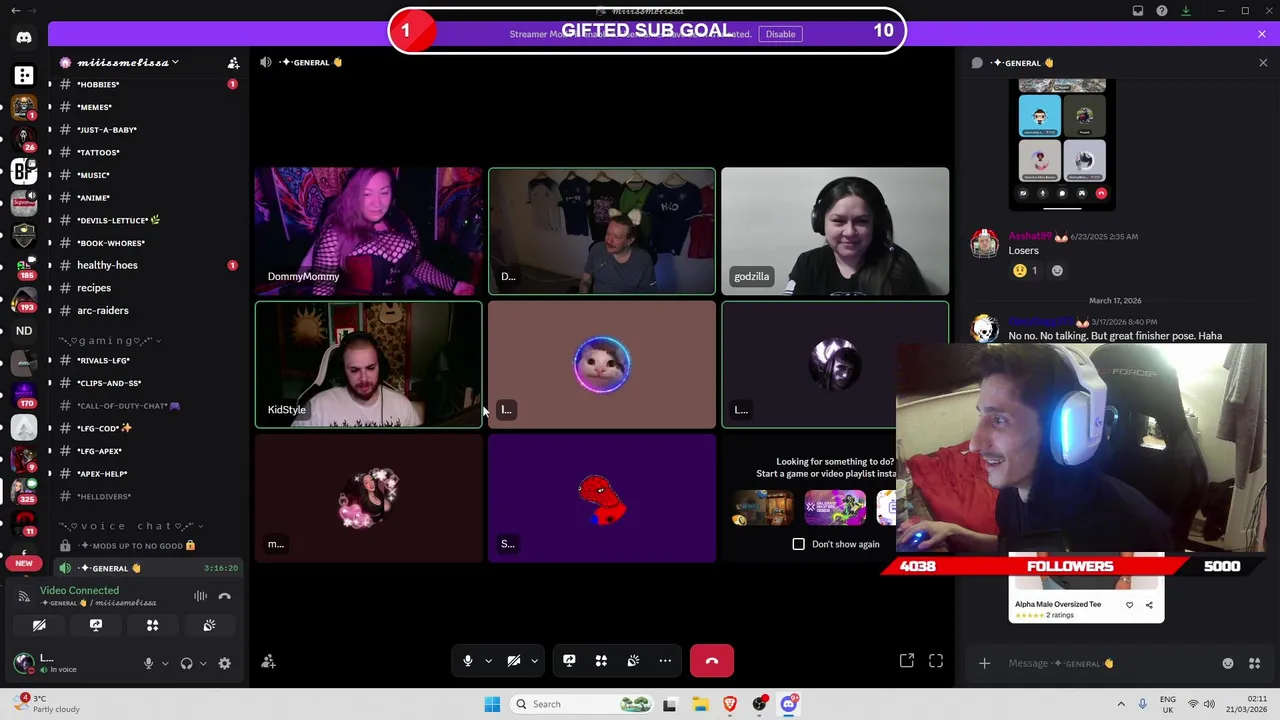The height and width of the screenshot is (720, 1280).
Task: Toggle the sad emoji reaction on Losers message
Action: pyautogui.click(x=1026, y=270)
